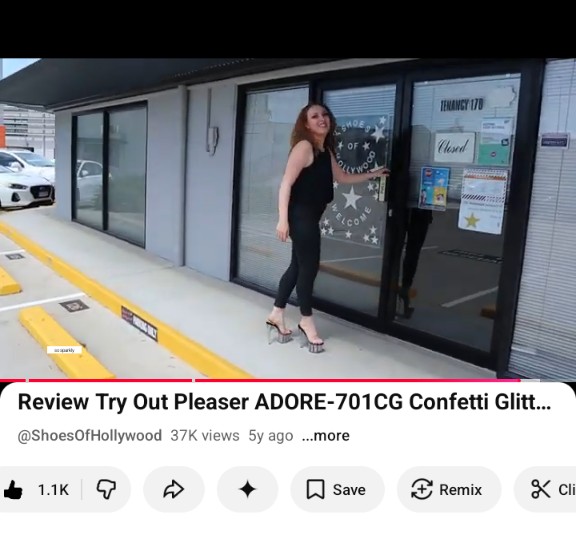Dislike the video with thumbs down icon

click(106, 489)
